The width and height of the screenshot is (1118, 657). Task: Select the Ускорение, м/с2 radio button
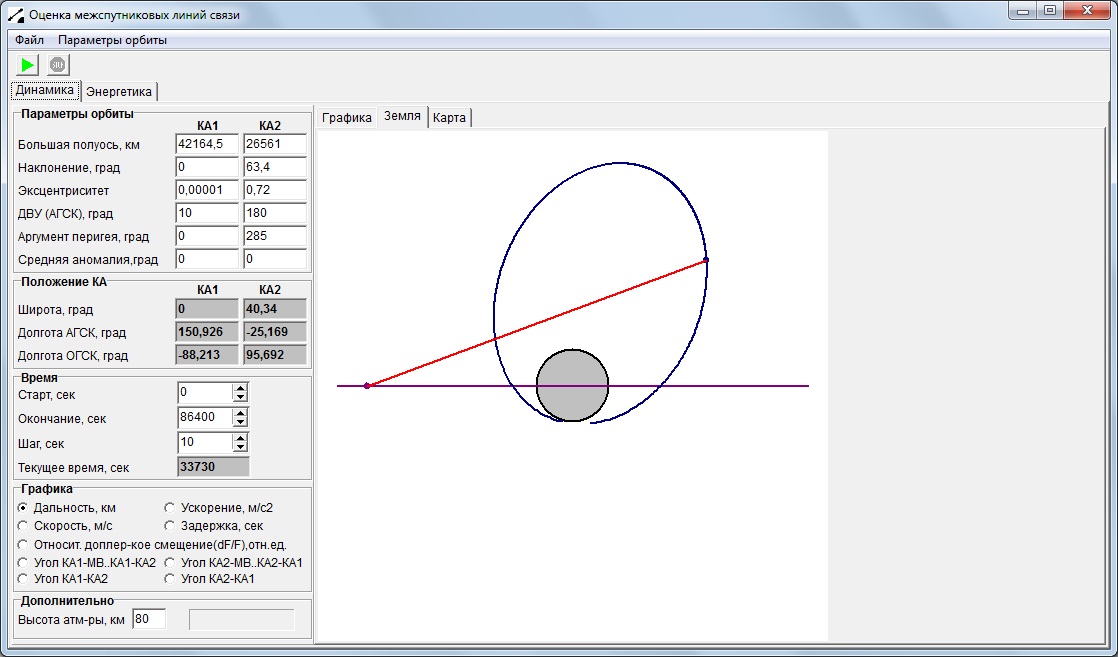click(170, 508)
